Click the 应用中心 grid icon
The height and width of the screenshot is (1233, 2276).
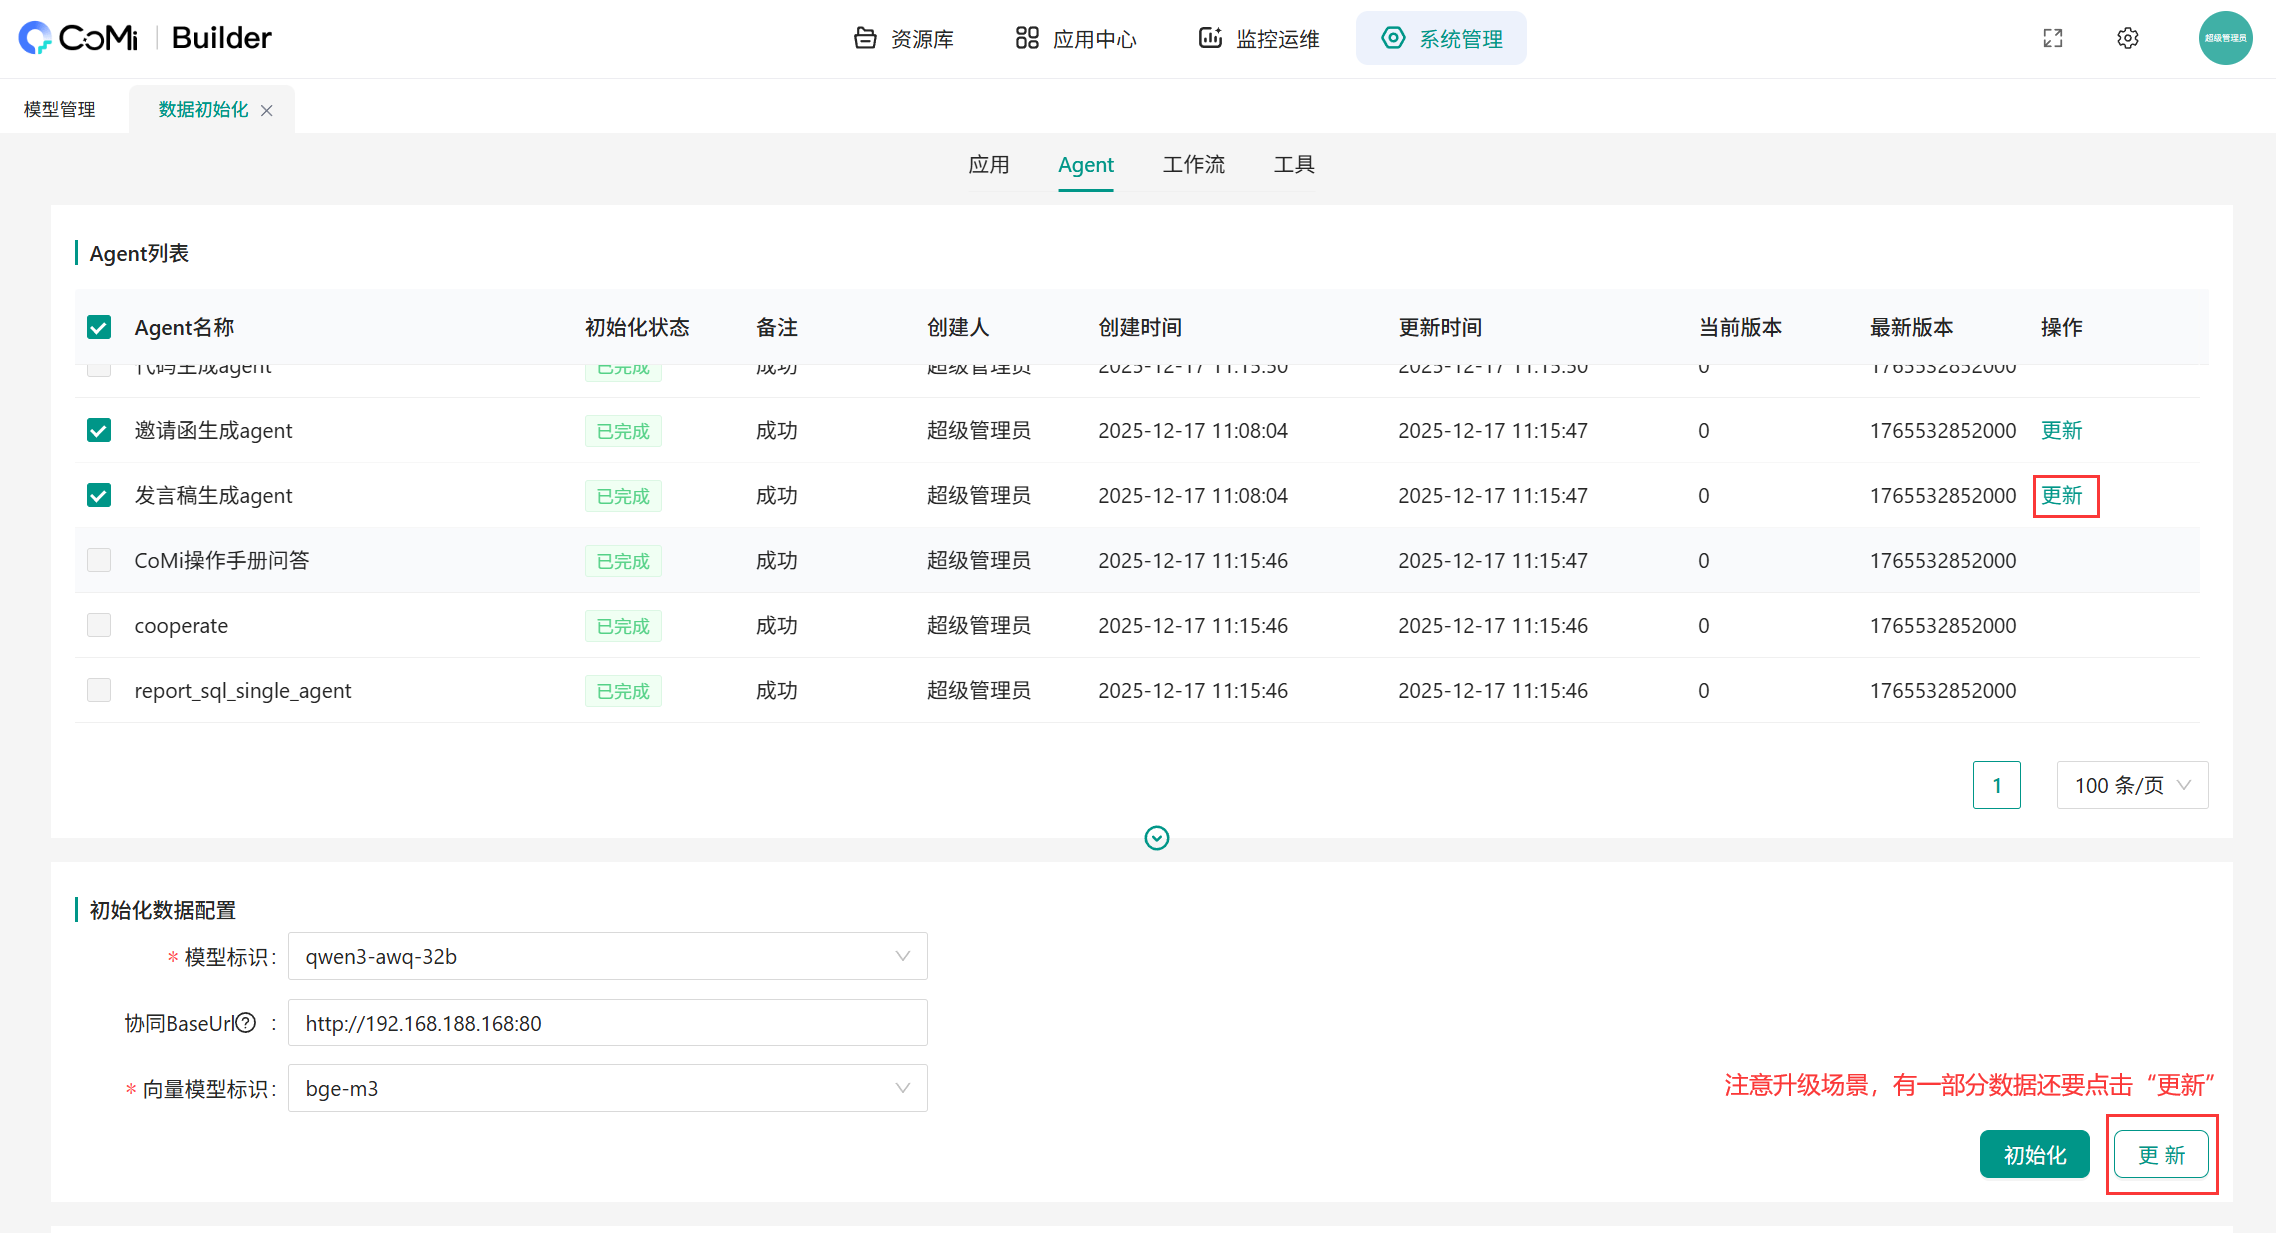[x=1027, y=38]
